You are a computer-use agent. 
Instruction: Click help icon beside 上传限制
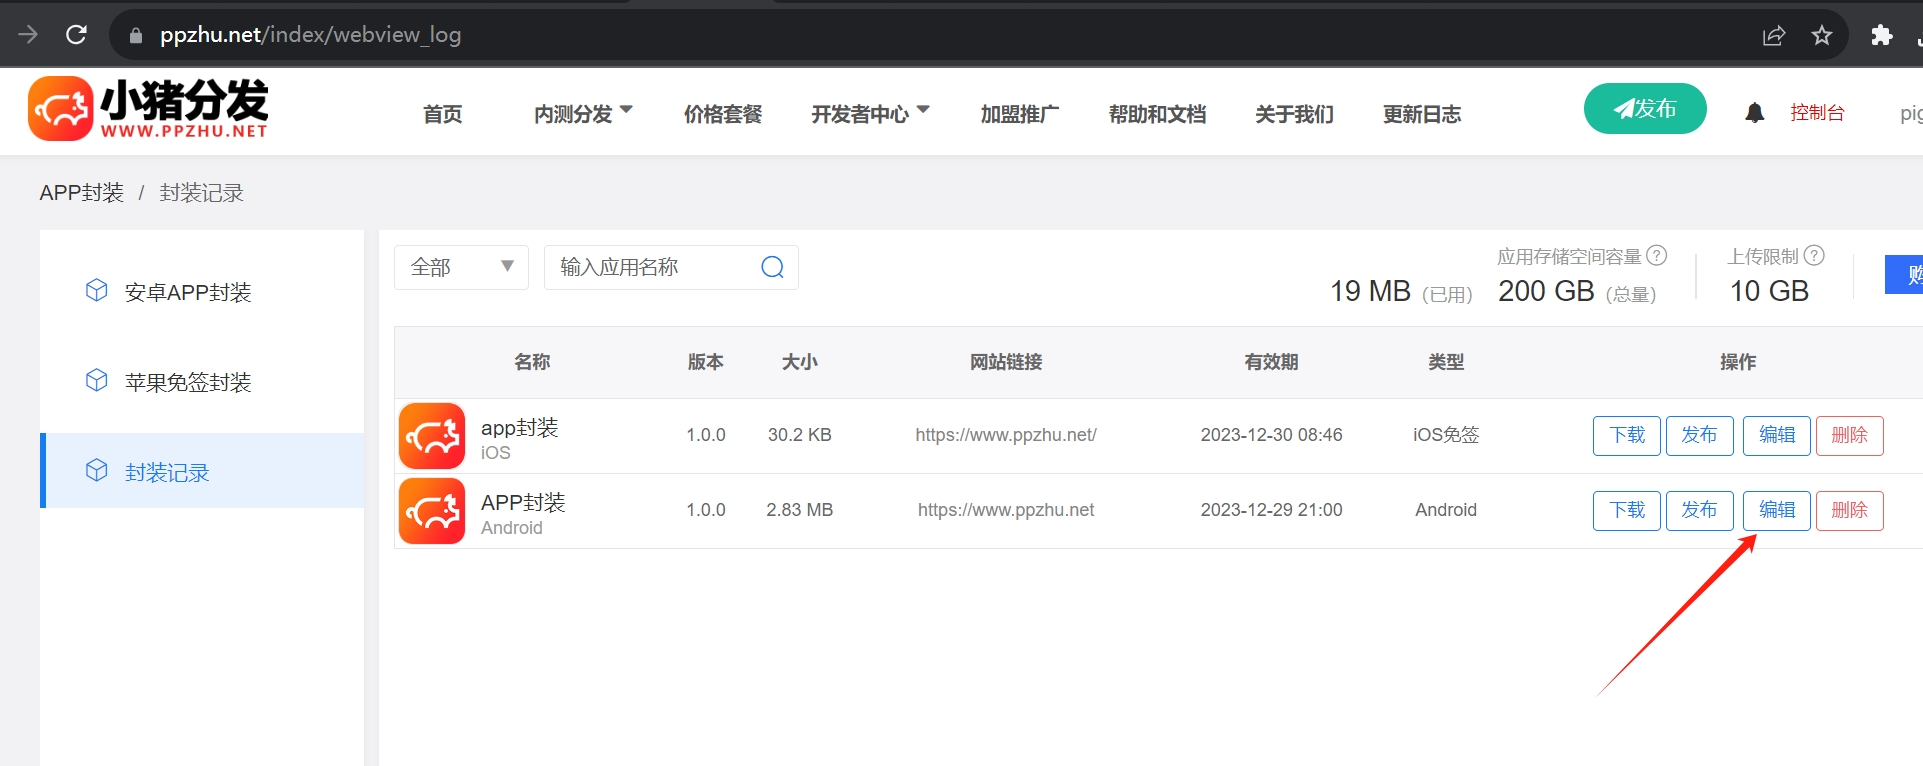(x=1814, y=256)
